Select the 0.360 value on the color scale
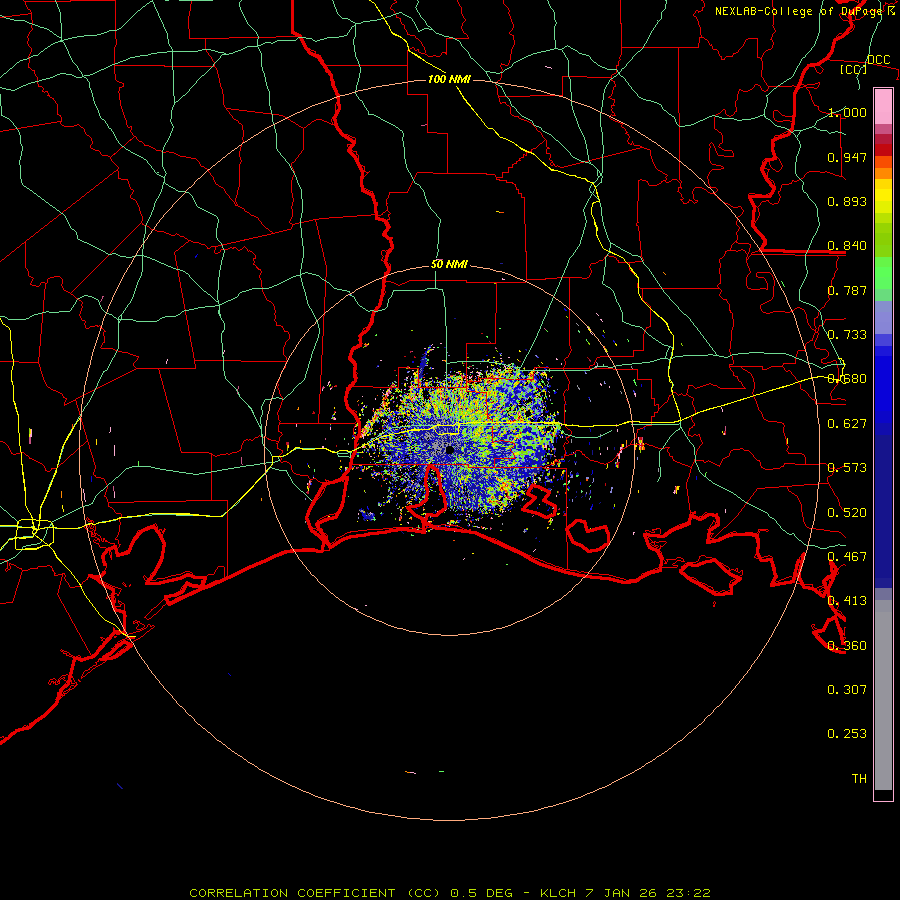900x900 pixels. [847, 646]
